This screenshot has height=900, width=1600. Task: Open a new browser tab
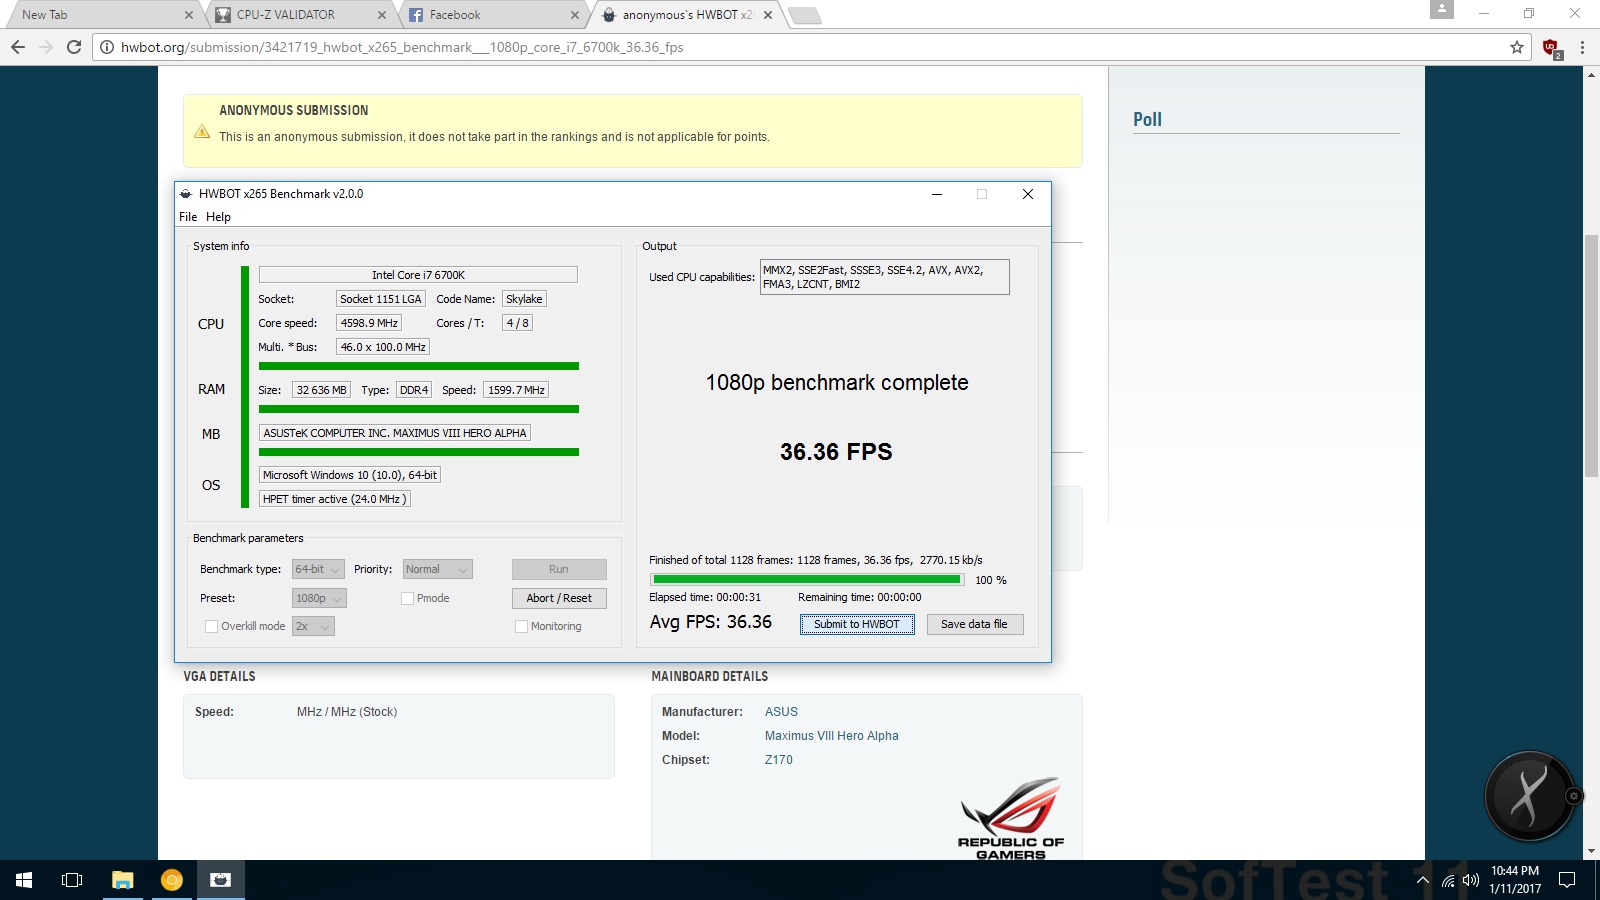click(x=804, y=15)
